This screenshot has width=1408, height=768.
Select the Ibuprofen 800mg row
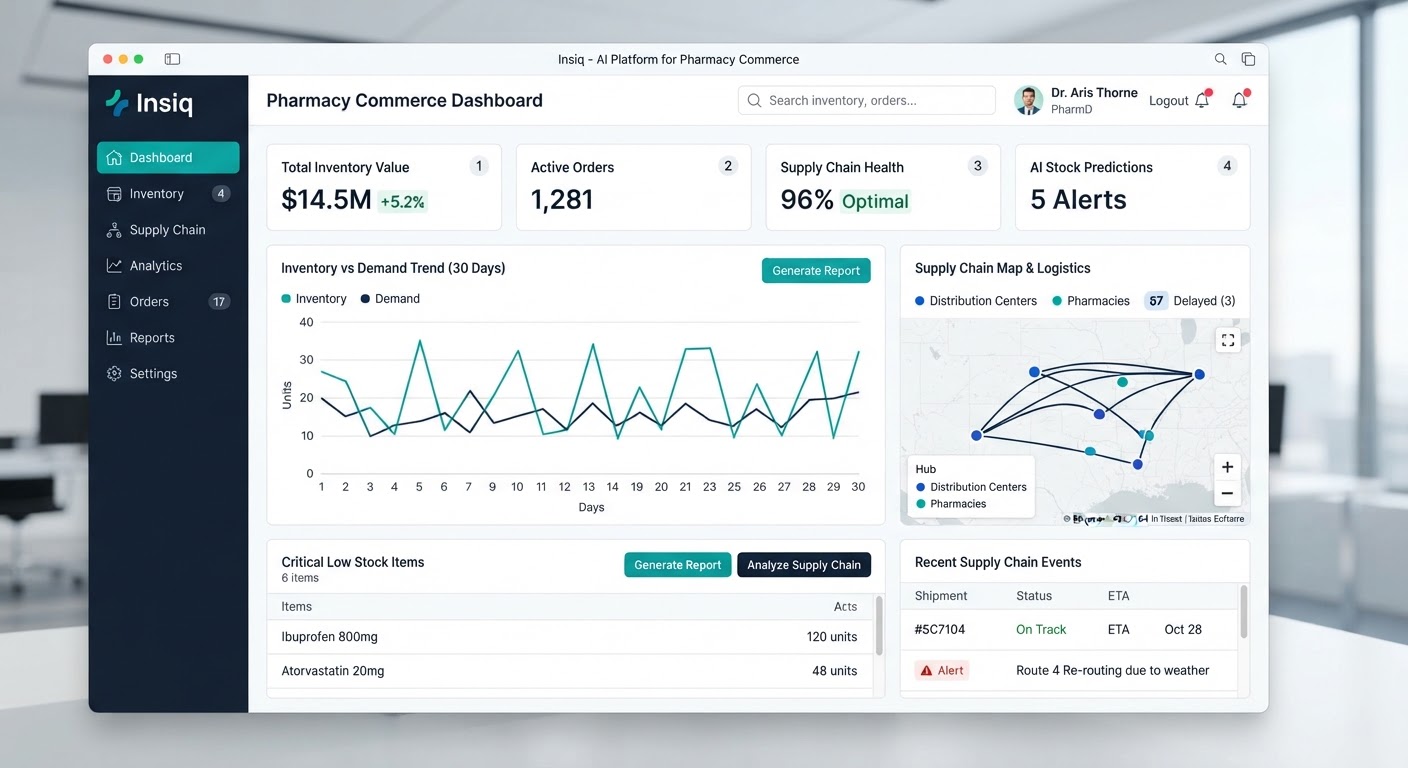570,637
